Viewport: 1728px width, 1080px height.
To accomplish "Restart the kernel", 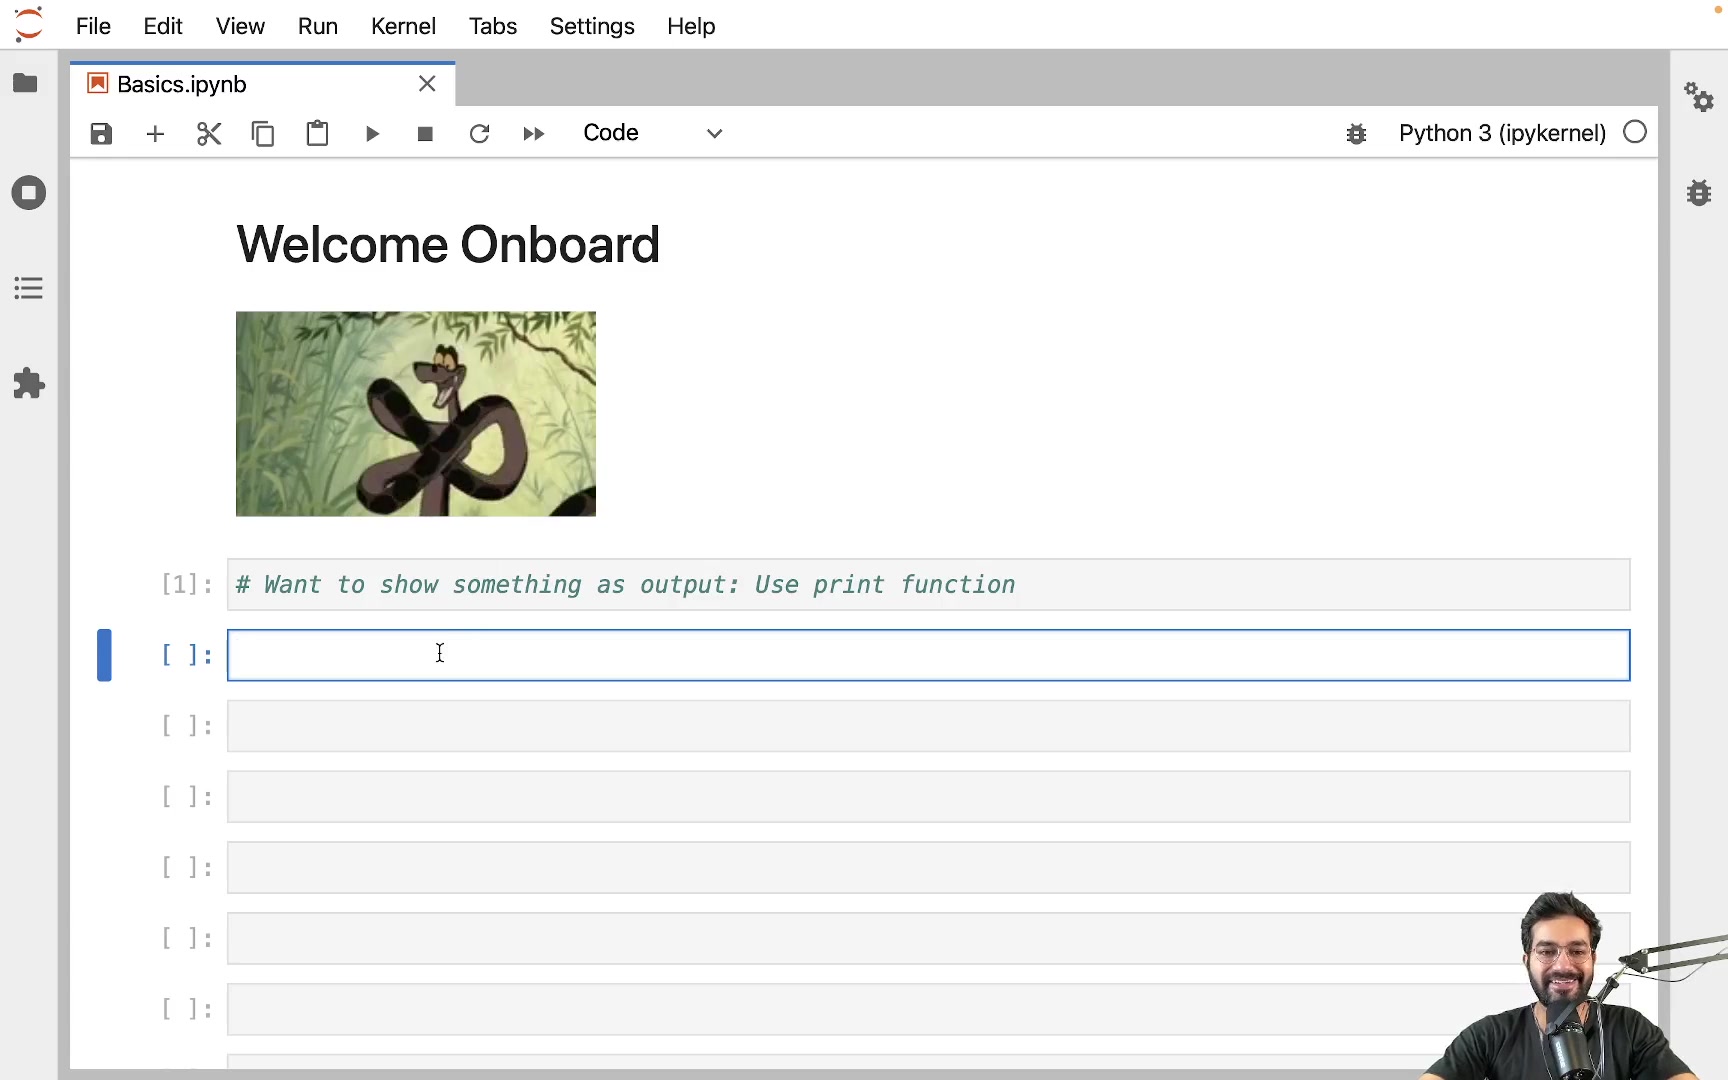I will tap(479, 133).
